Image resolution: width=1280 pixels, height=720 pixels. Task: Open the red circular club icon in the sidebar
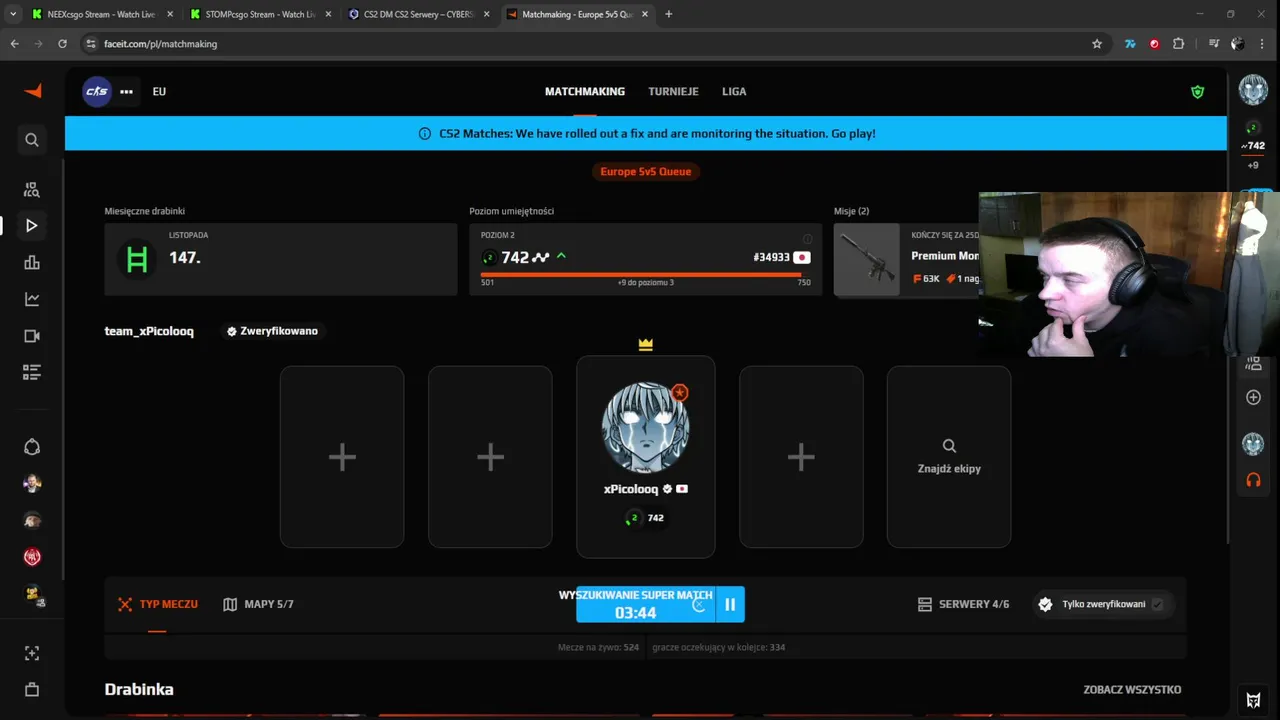[x=32, y=557]
